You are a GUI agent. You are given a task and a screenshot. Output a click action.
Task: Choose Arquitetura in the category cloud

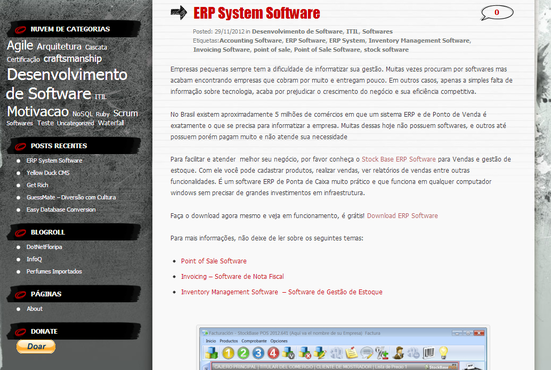(x=59, y=46)
